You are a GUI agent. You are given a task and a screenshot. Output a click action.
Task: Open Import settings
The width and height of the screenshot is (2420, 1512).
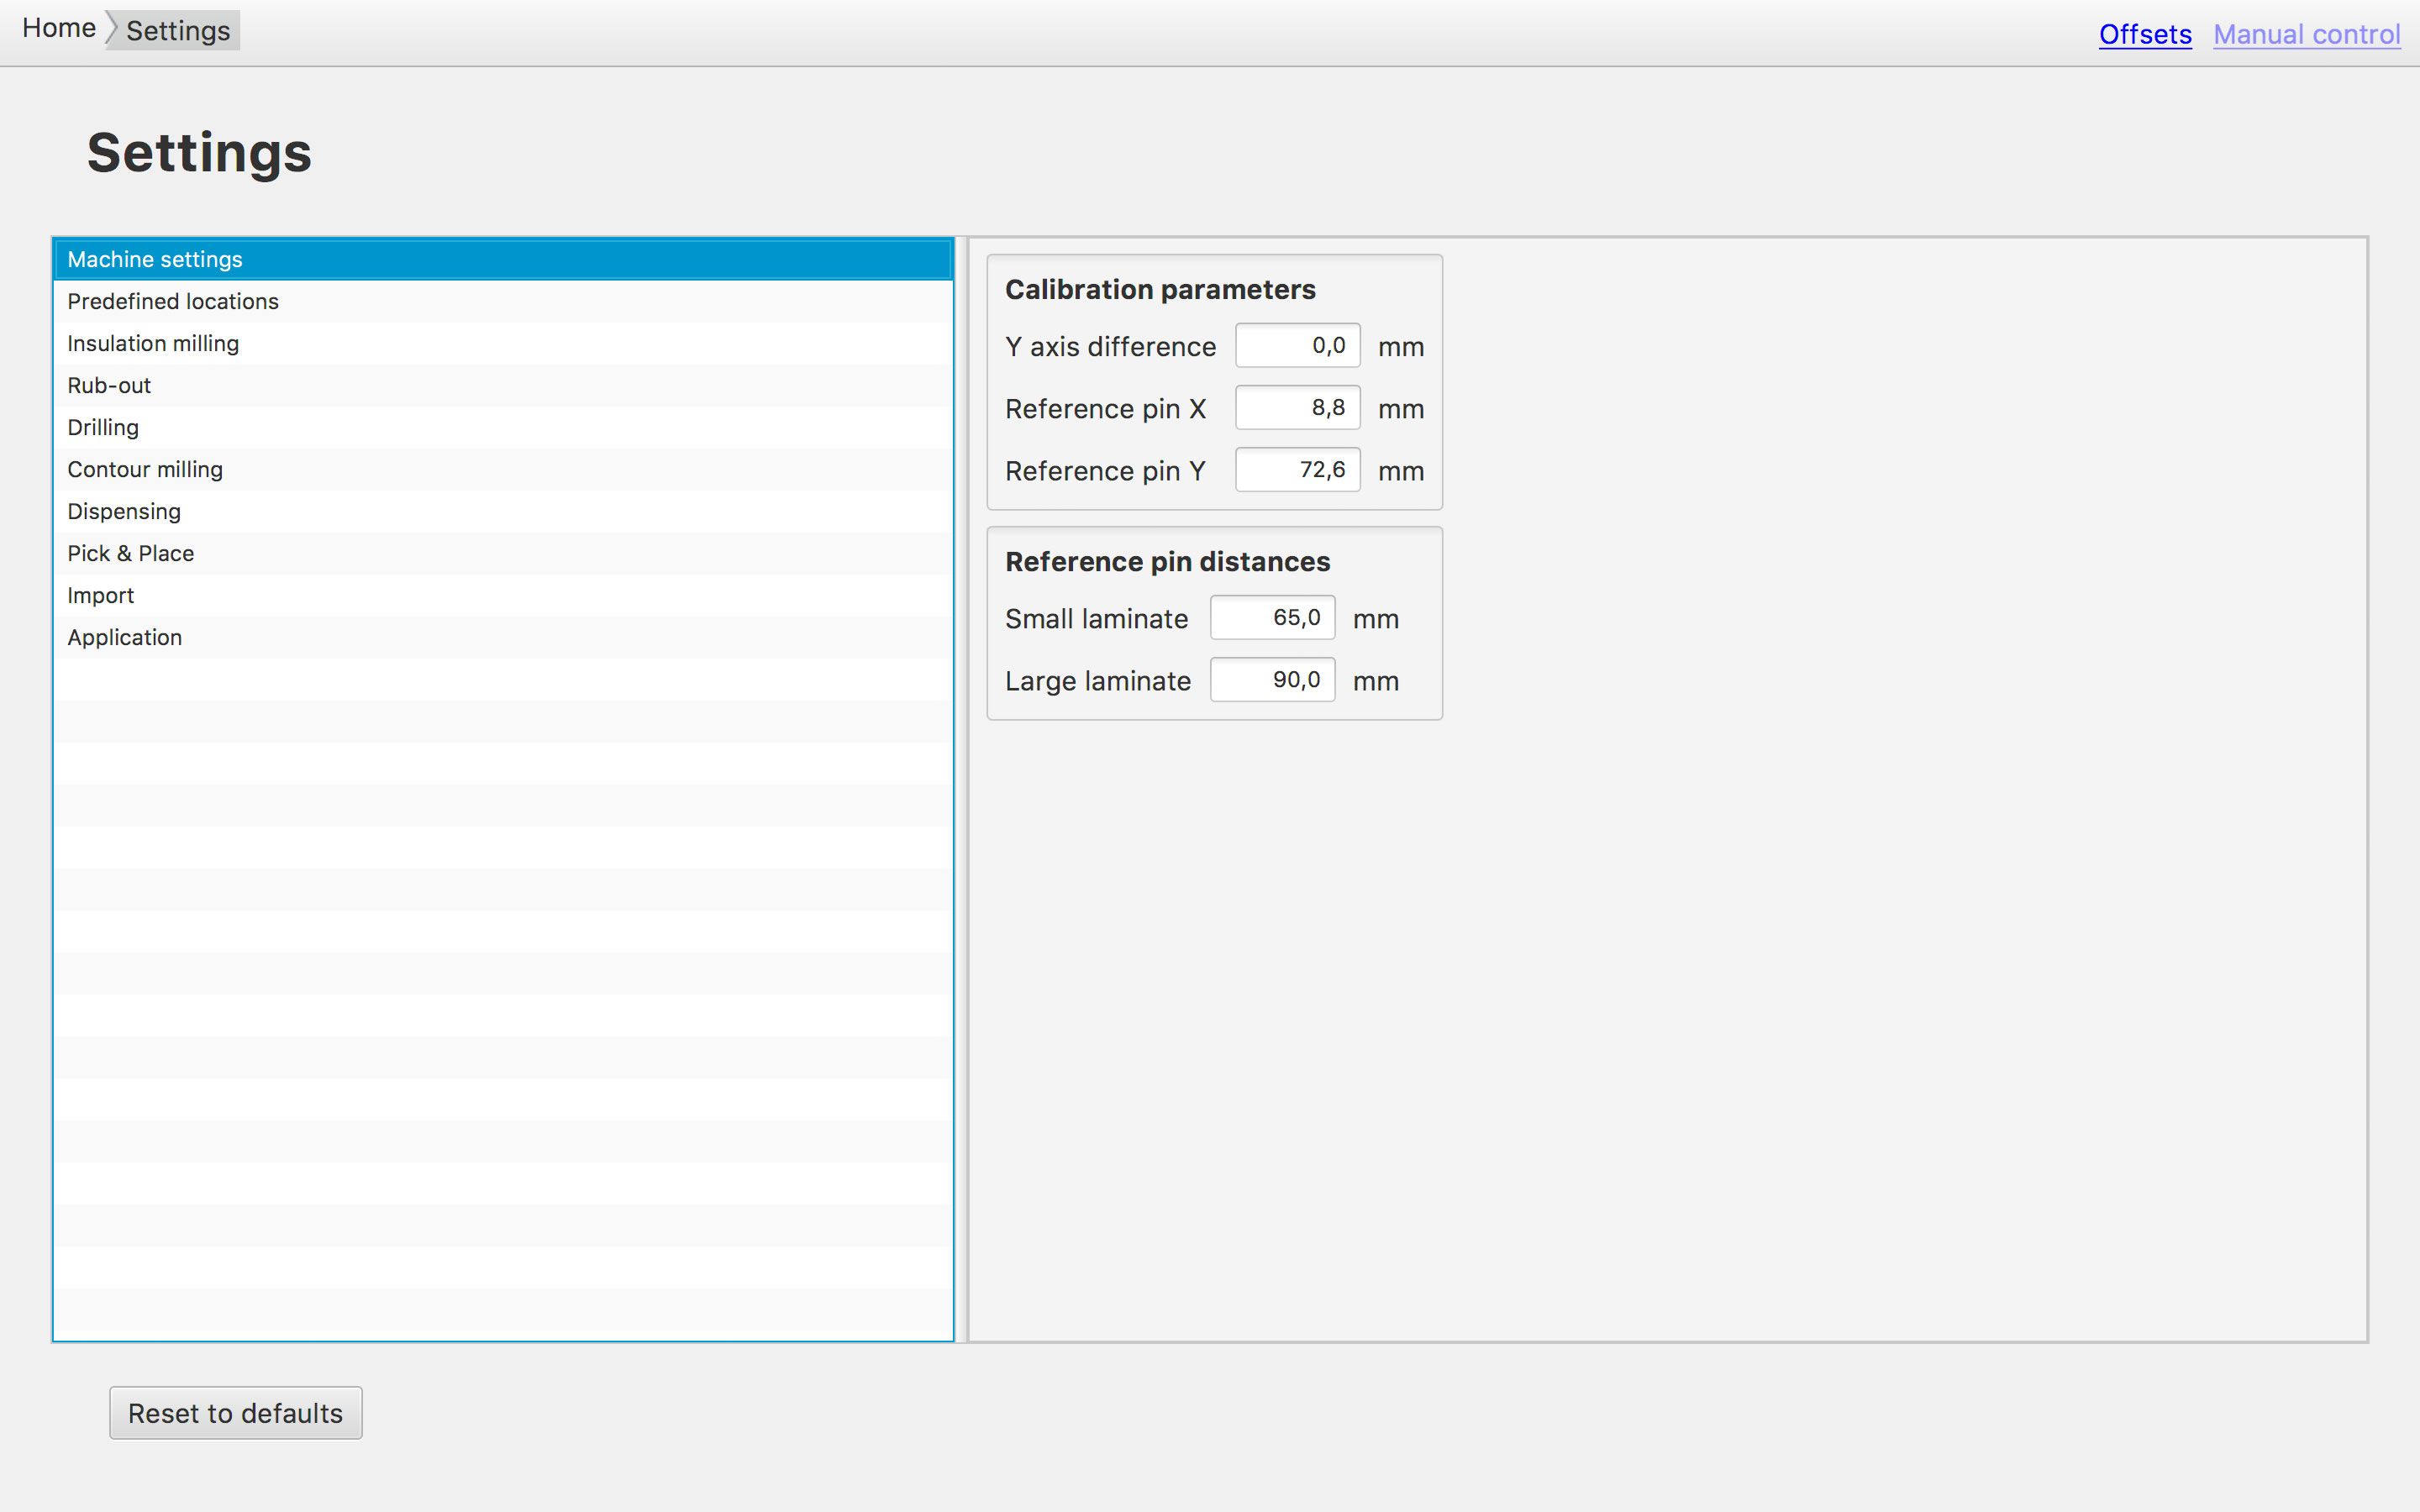click(503, 595)
